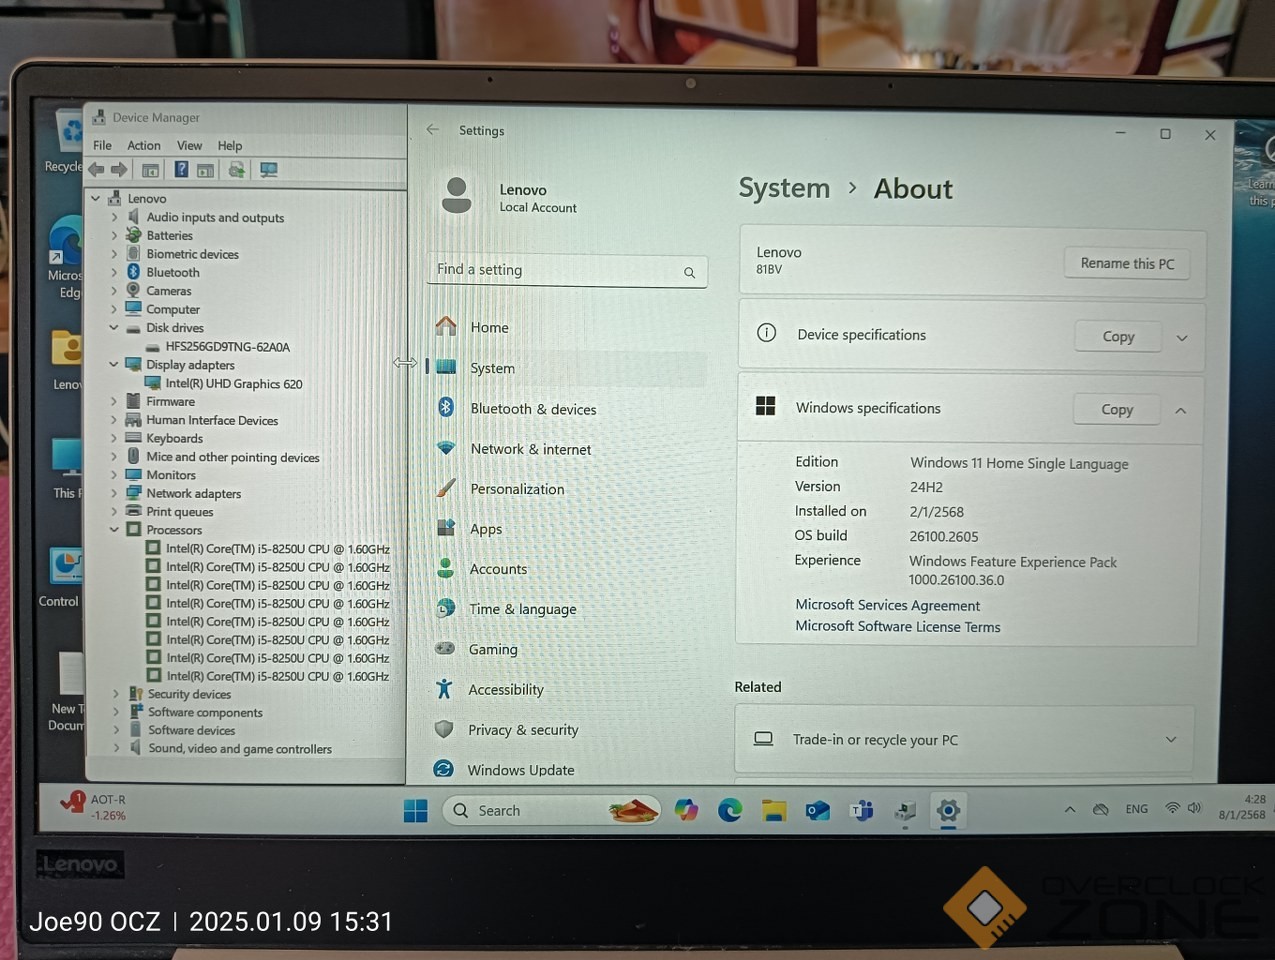Open the Lenovo Local Account profile
The height and width of the screenshot is (960, 1275).
(x=510, y=196)
